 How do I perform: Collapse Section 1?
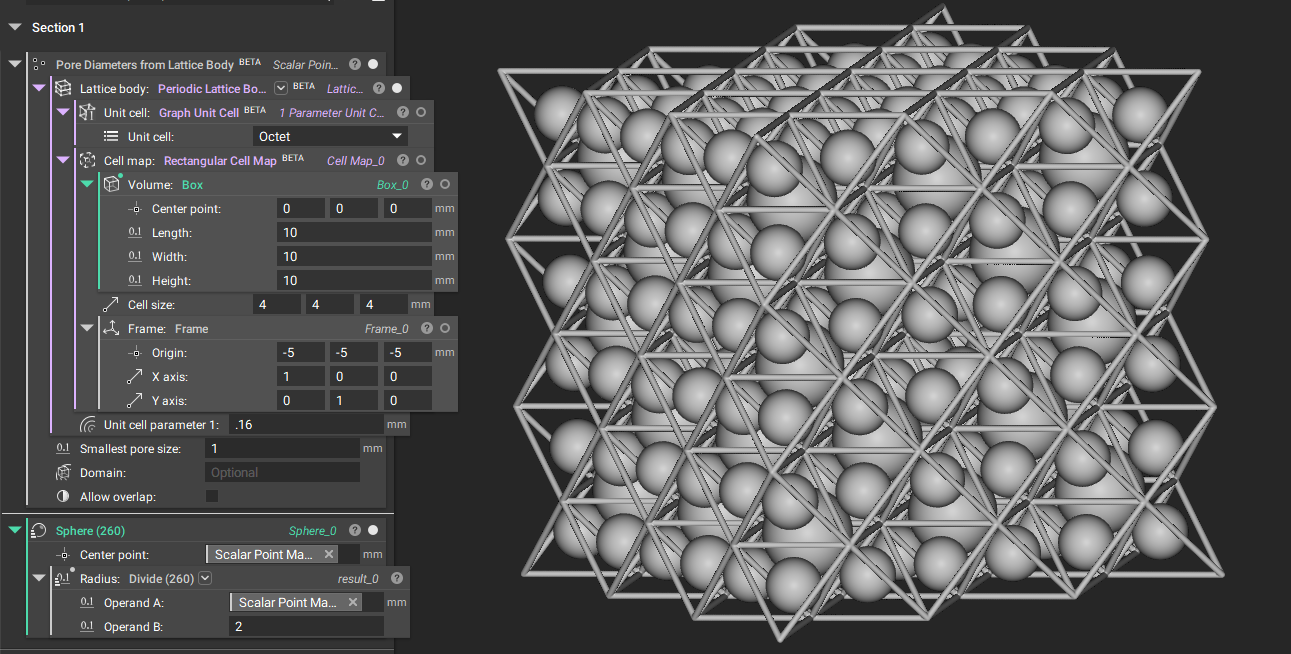point(14,27)
